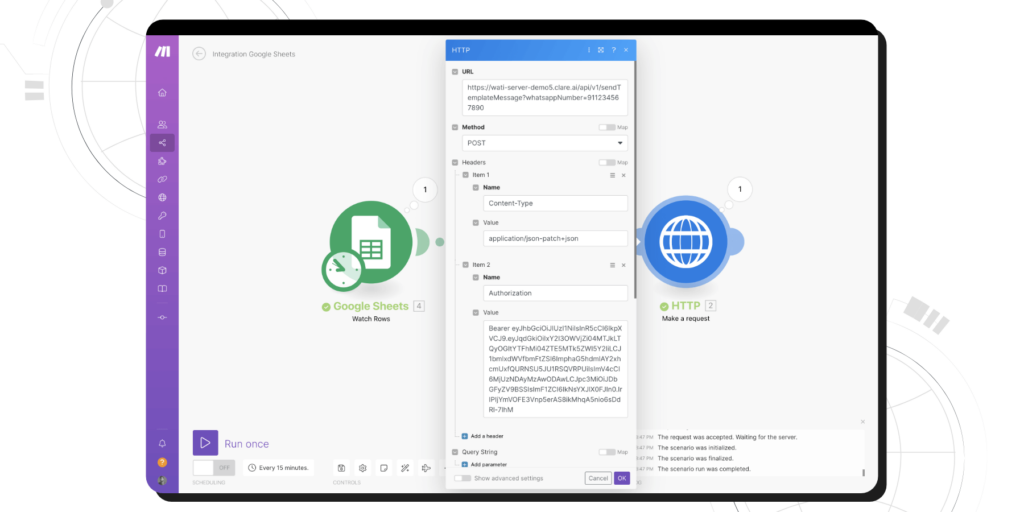Collapse the URL field section
The height and width of the screenshot is (512, 1024).
pyautogui.click(x=455, y=72)
